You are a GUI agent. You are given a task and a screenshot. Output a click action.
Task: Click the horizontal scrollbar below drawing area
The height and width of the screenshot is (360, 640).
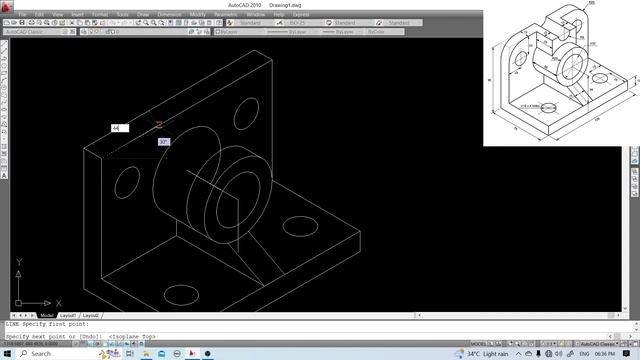[x=518, y=315]
